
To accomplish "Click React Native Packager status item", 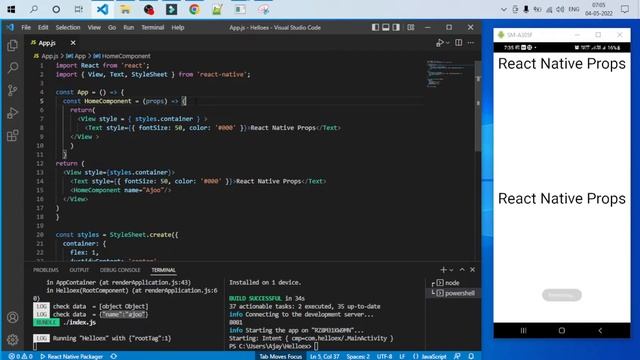I will (72, 356).
